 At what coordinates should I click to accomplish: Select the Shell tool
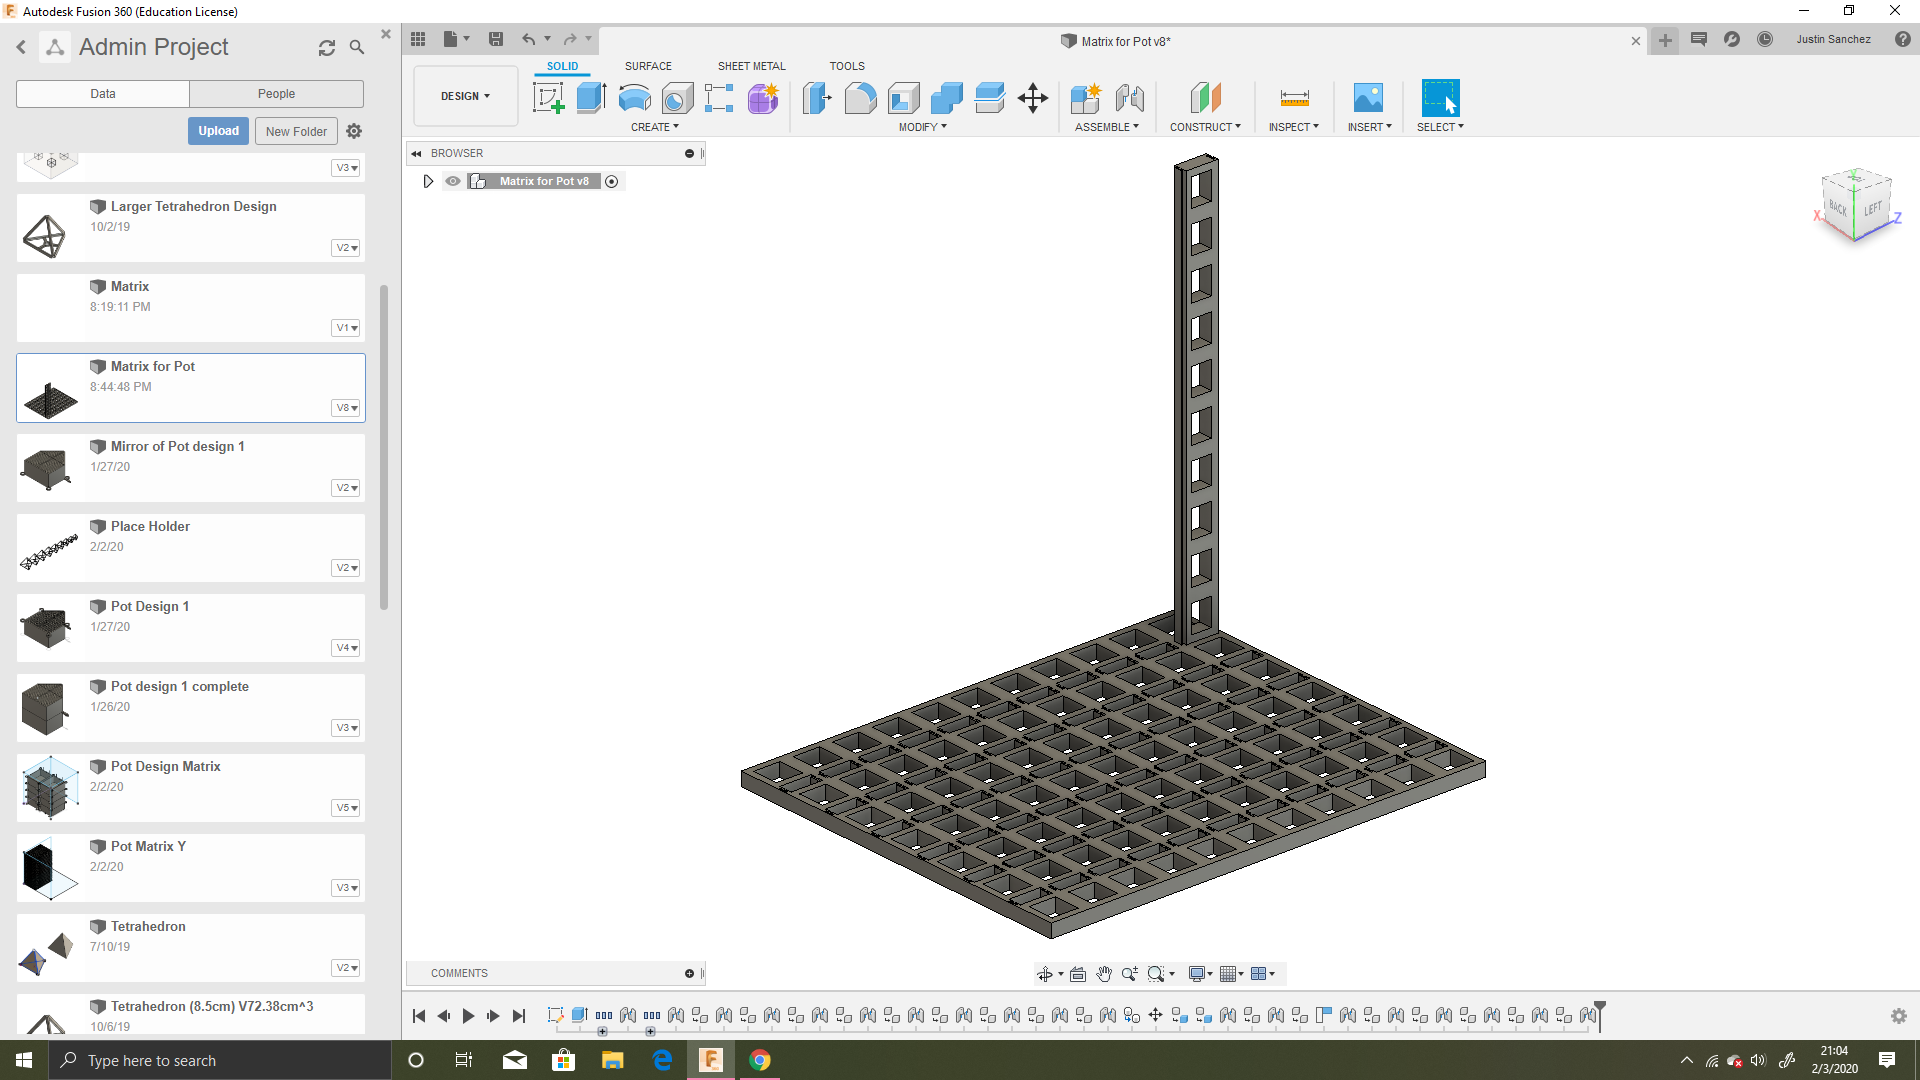[903, 98]
